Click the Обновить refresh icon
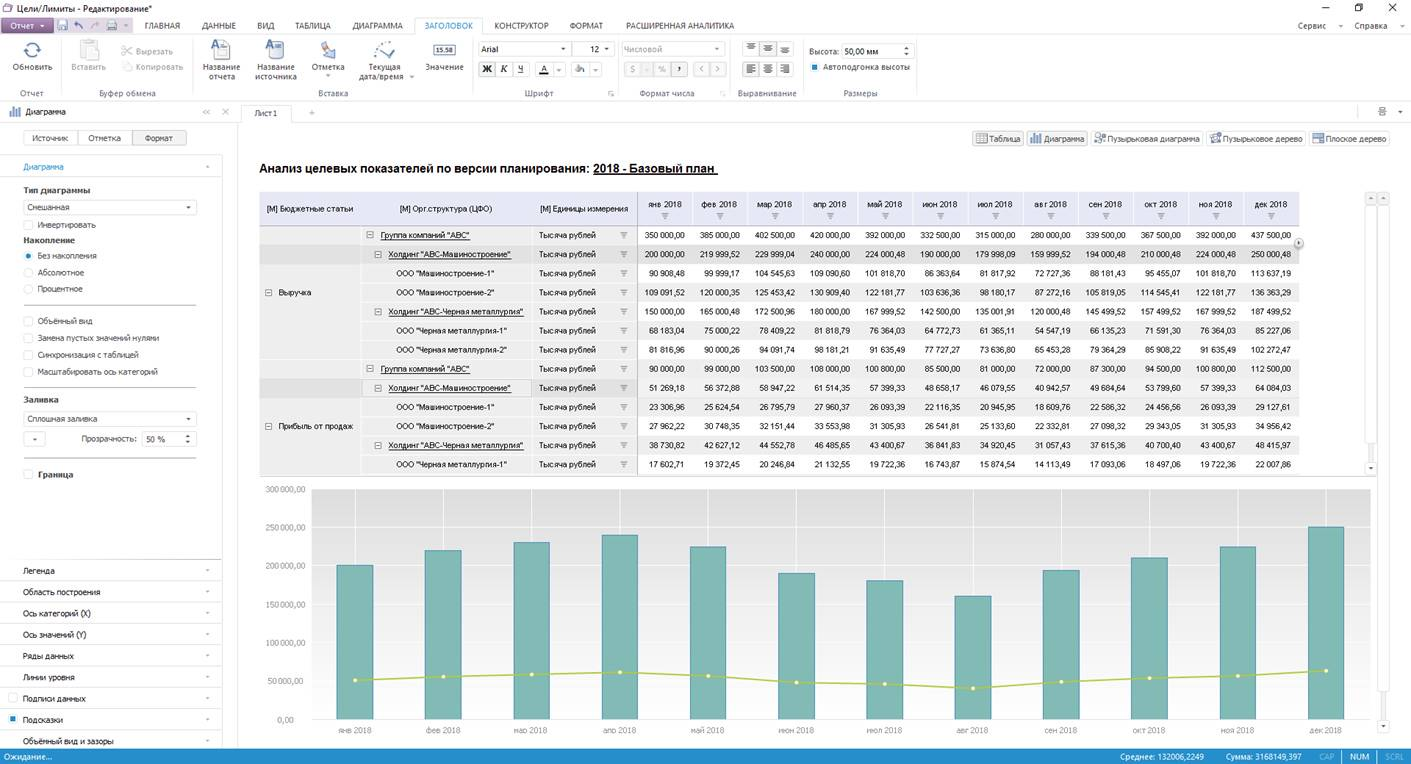This screenshot has height=764, width=1411. click(x=32, y=51)
